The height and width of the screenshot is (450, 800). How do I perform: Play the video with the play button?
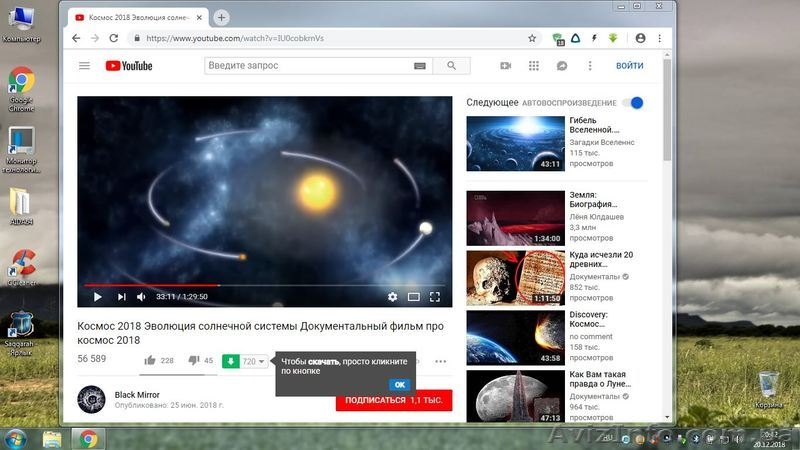(97, 297)
